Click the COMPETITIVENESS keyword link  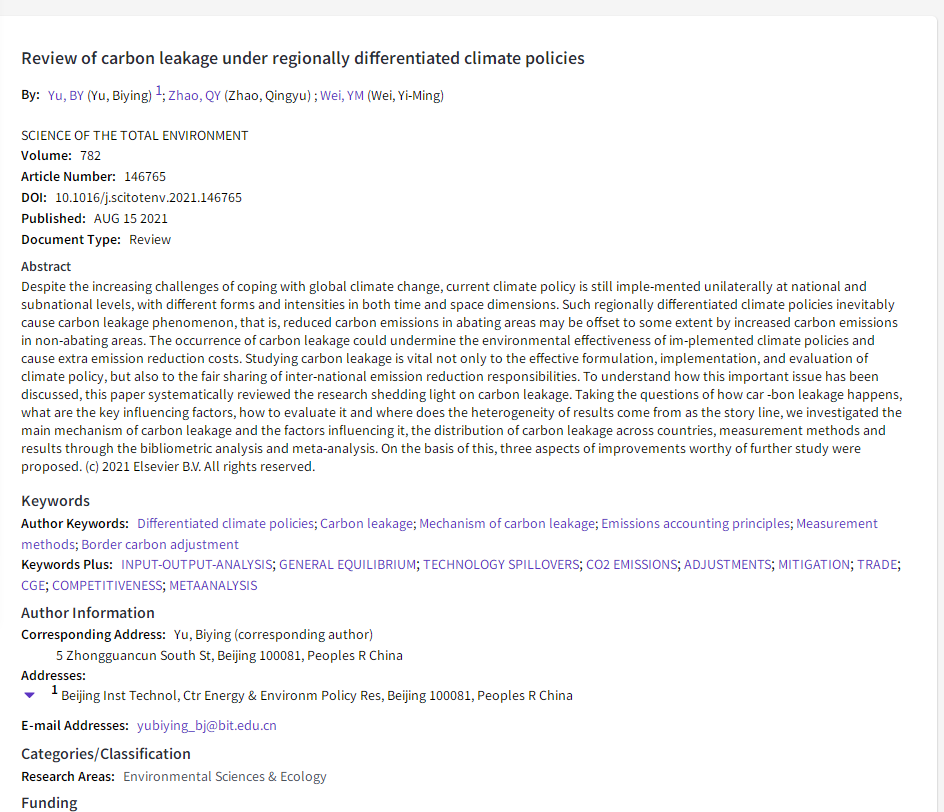tap(107, 586)
